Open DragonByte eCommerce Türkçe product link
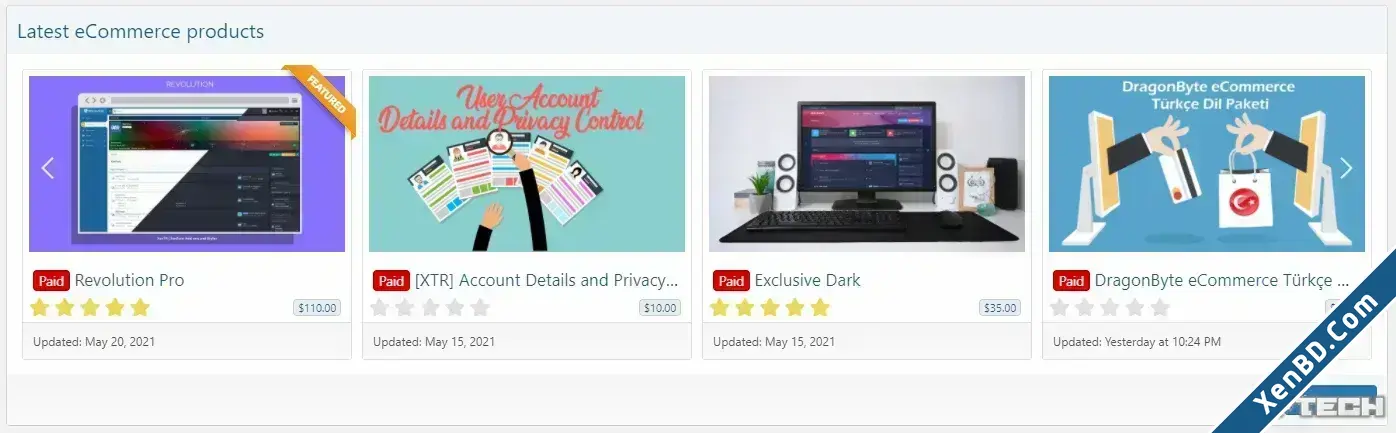 coord(1222,280)
